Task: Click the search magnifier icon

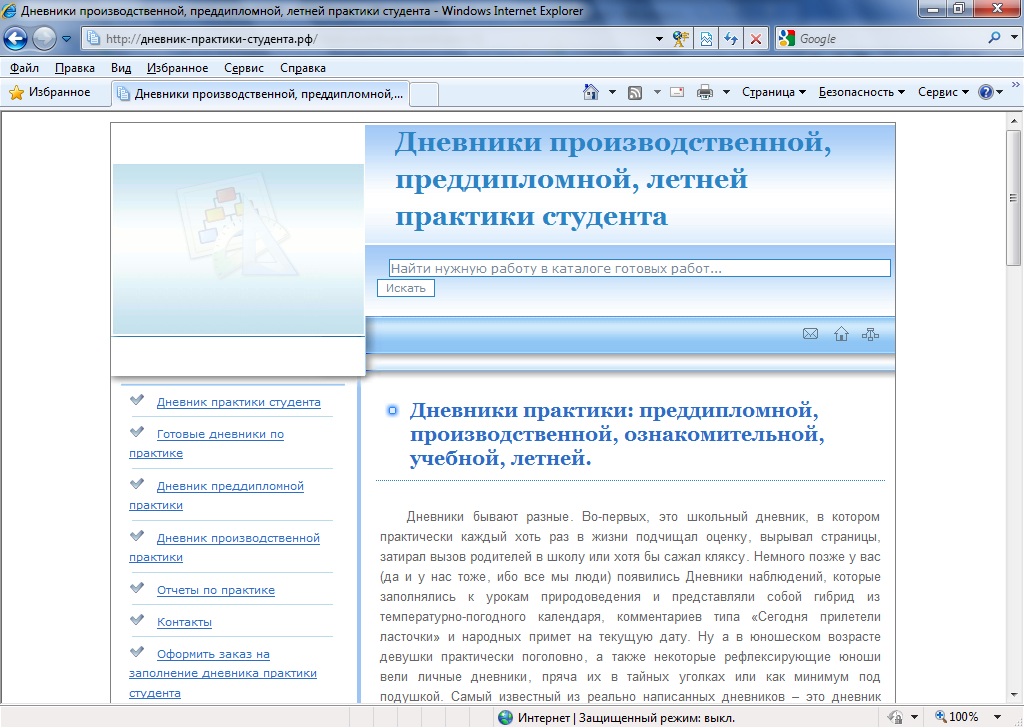Action: tap(994, 38)
